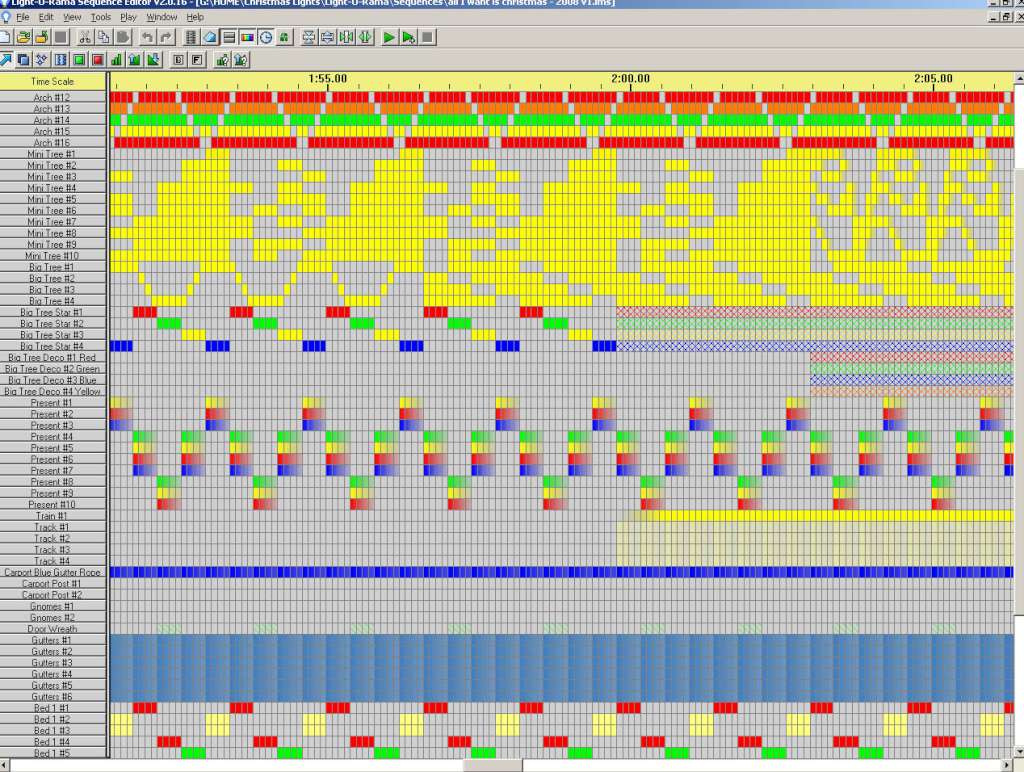Toggle the Background effects B button
Screen dimensions: 1024x772
(x=178, y=60)
